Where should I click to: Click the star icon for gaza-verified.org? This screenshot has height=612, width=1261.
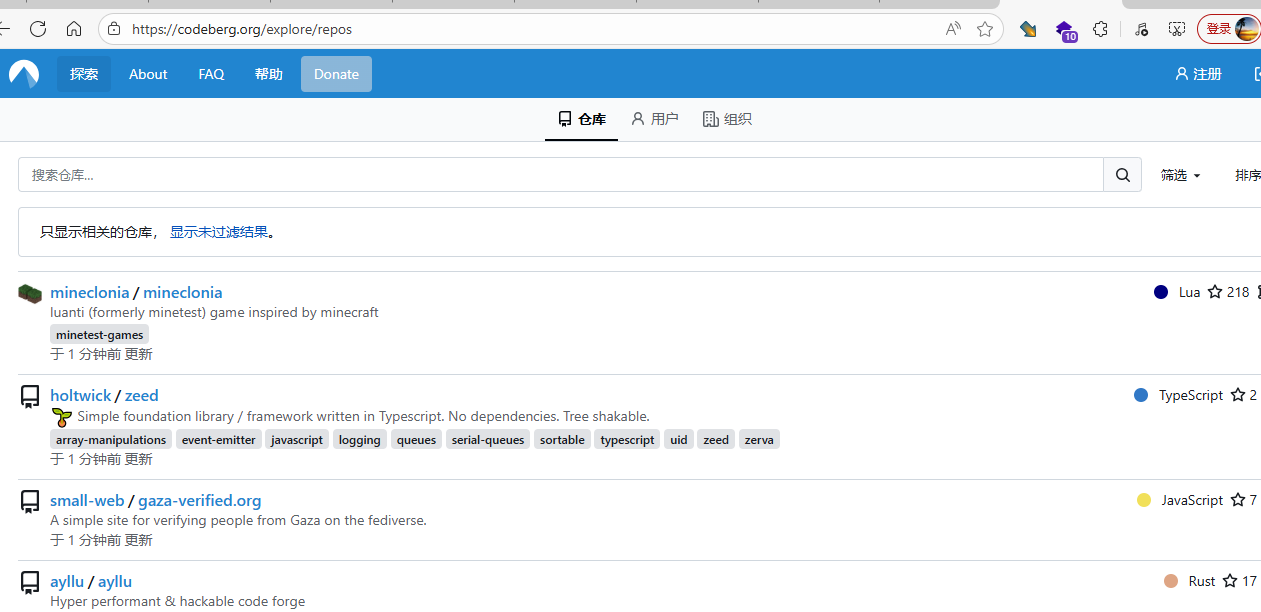[x=1238, y=500]
